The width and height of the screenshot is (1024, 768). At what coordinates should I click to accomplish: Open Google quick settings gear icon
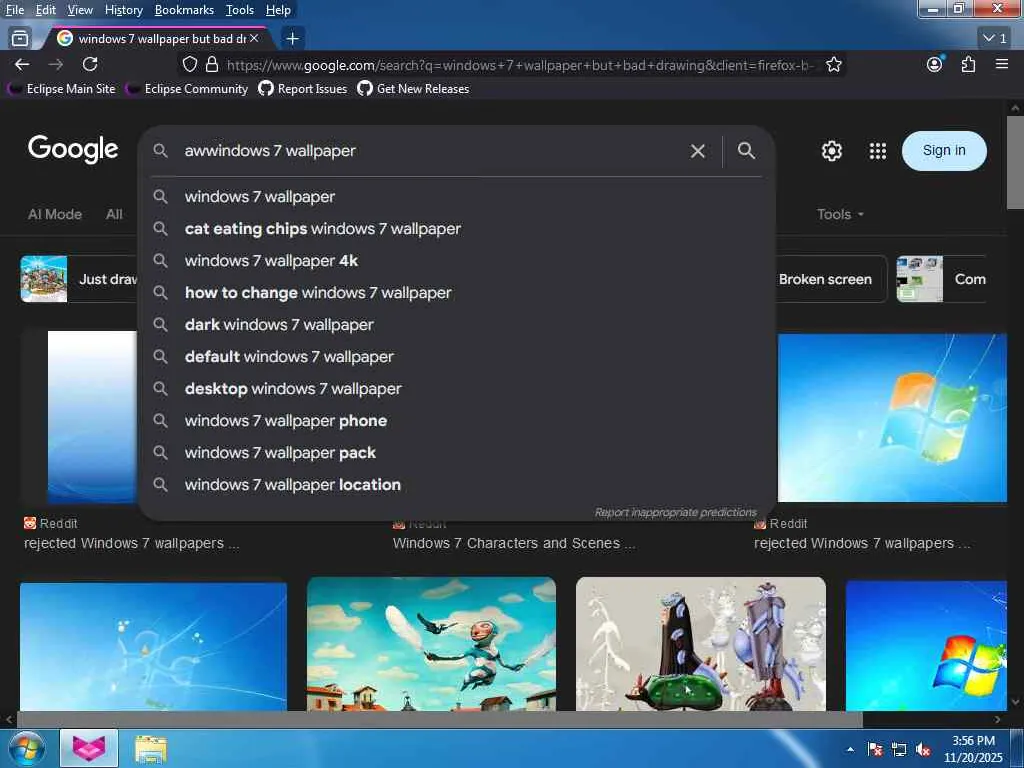[x=831, y=151]
